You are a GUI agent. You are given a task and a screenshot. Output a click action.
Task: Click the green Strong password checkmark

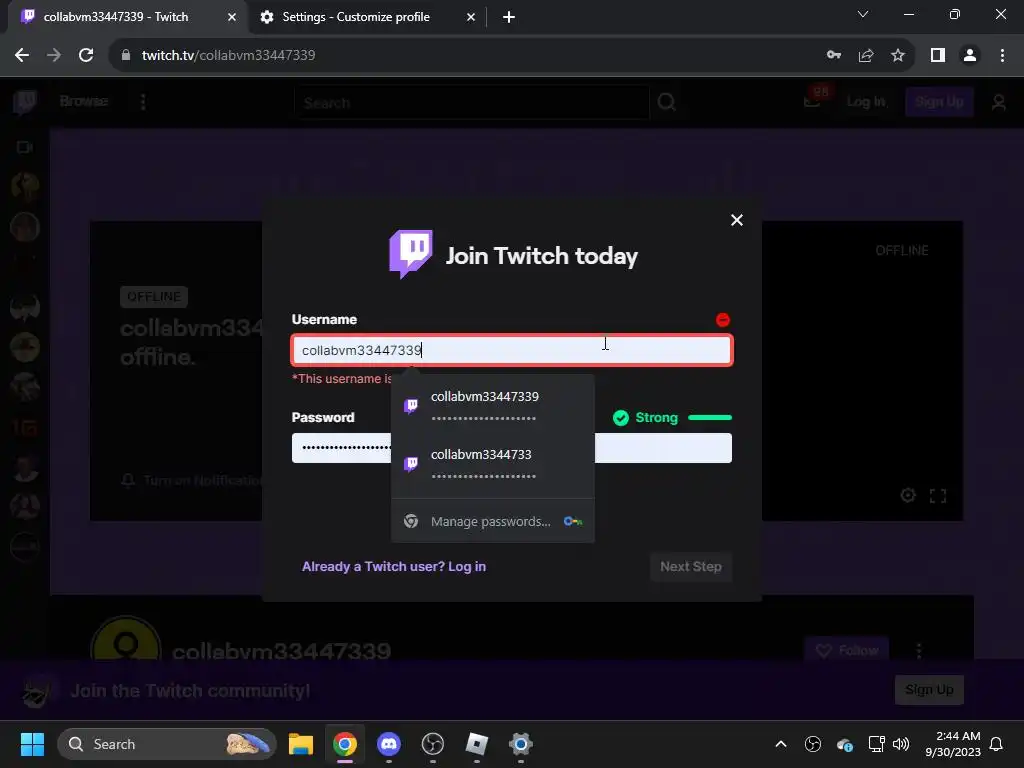[620, 417]
